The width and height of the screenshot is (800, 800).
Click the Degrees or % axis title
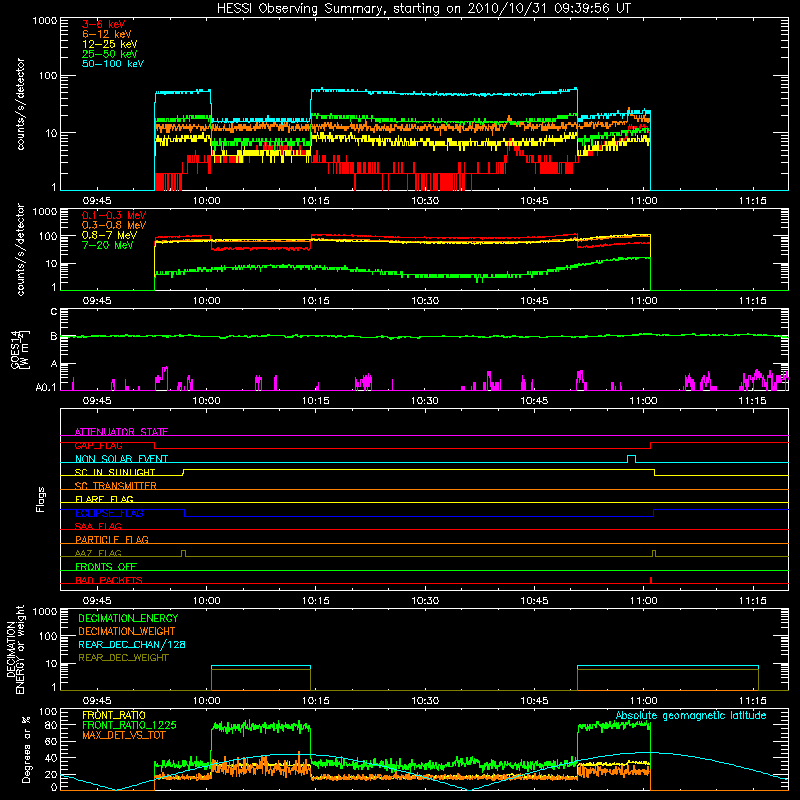27,749
